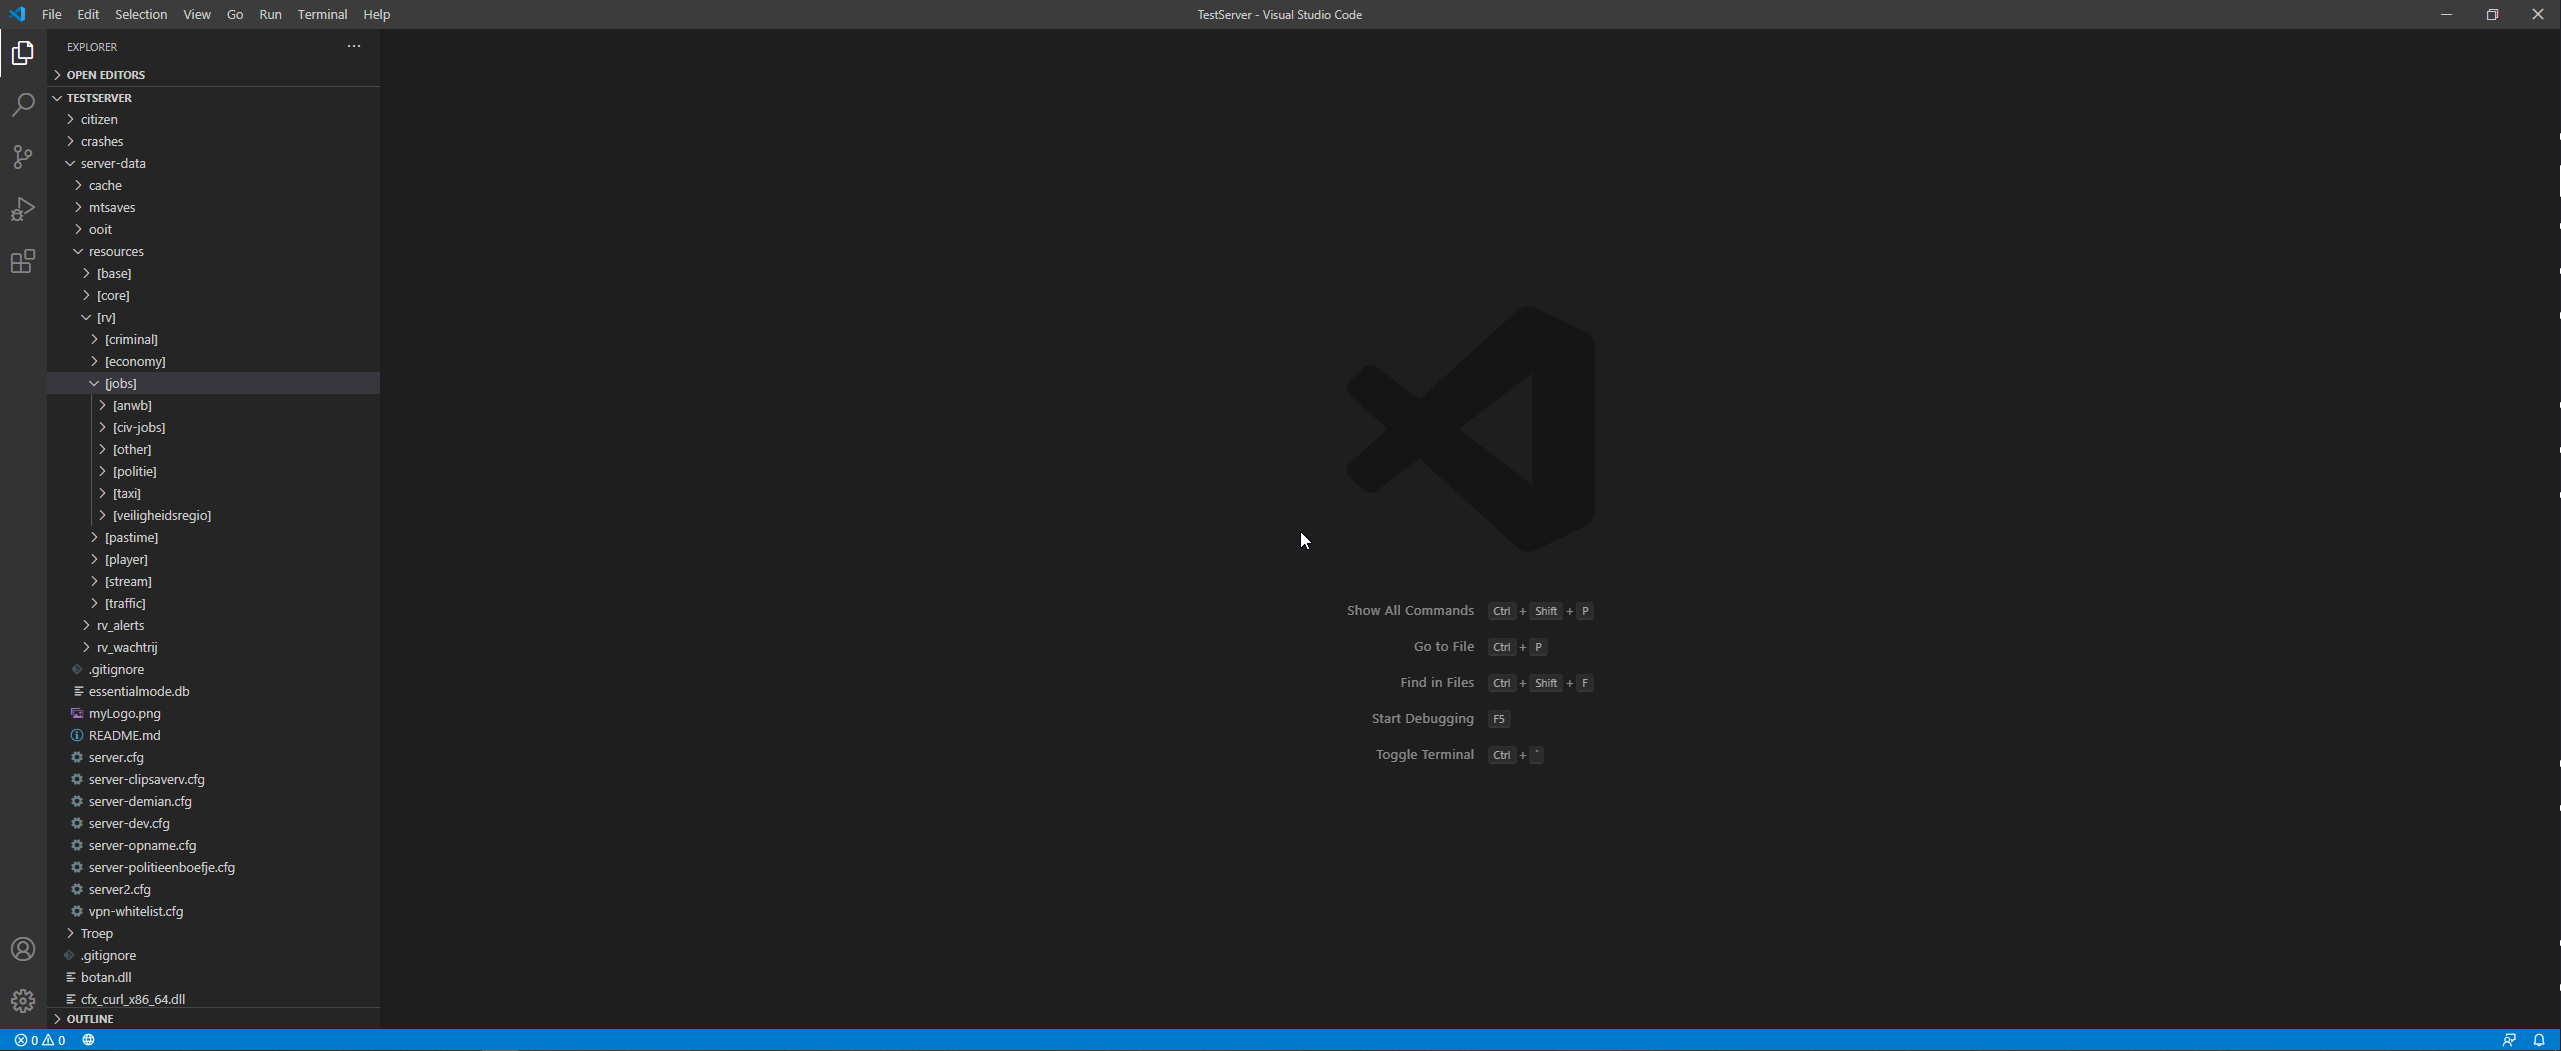
Task: Open the Terminal menu
Action: (x=322, y=14)
